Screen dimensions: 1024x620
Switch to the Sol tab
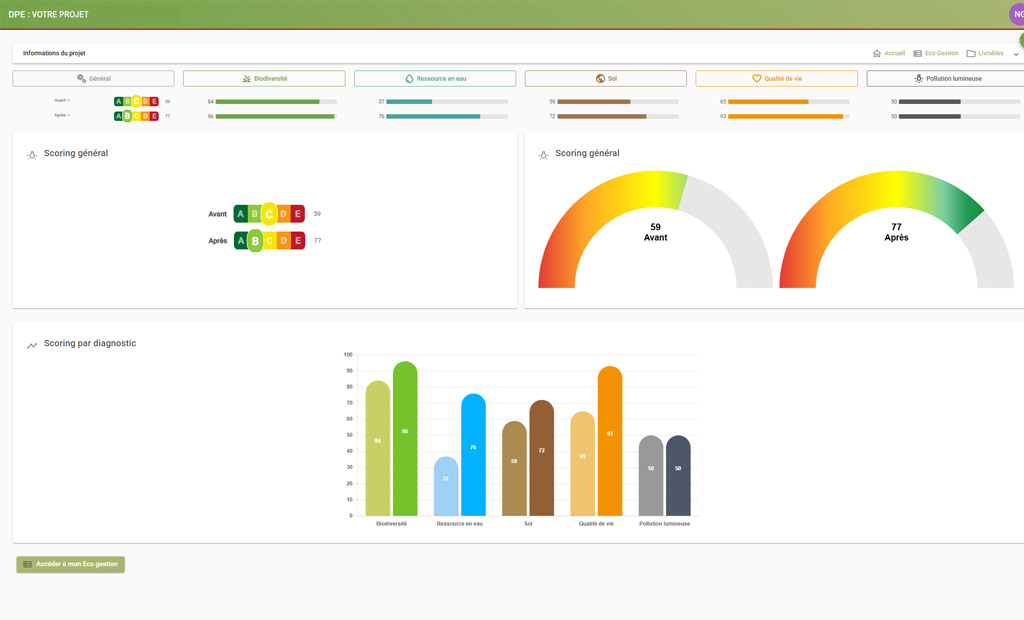point(605,78)
